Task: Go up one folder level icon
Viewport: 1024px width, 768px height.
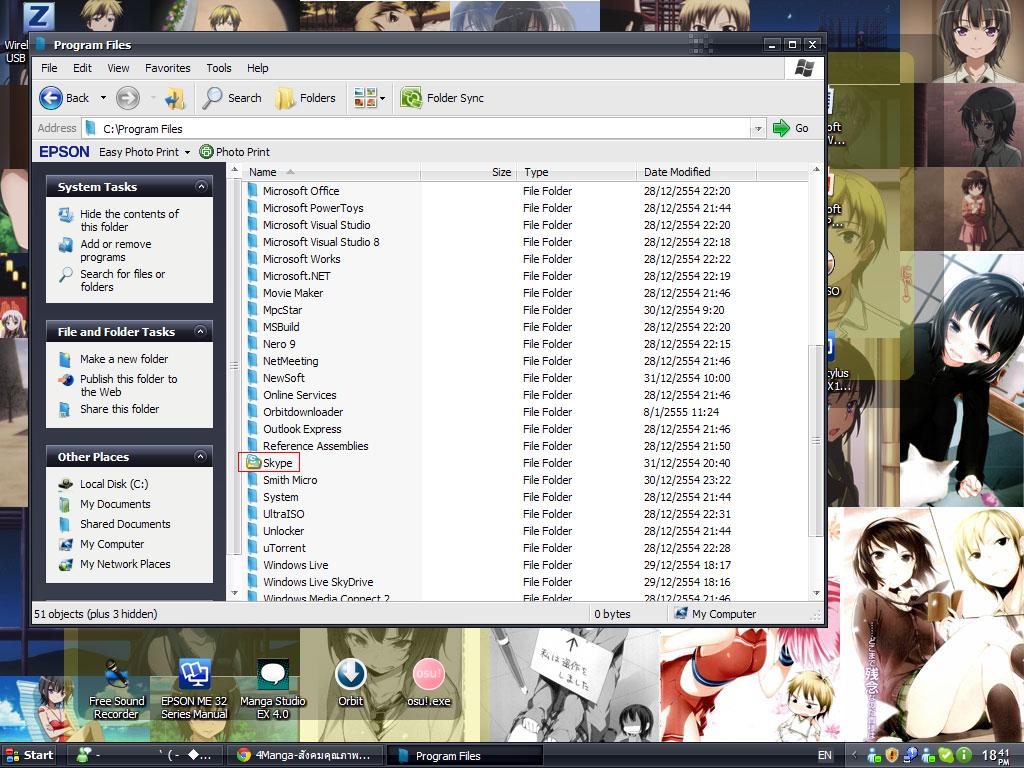Action: tap(174, 98)
